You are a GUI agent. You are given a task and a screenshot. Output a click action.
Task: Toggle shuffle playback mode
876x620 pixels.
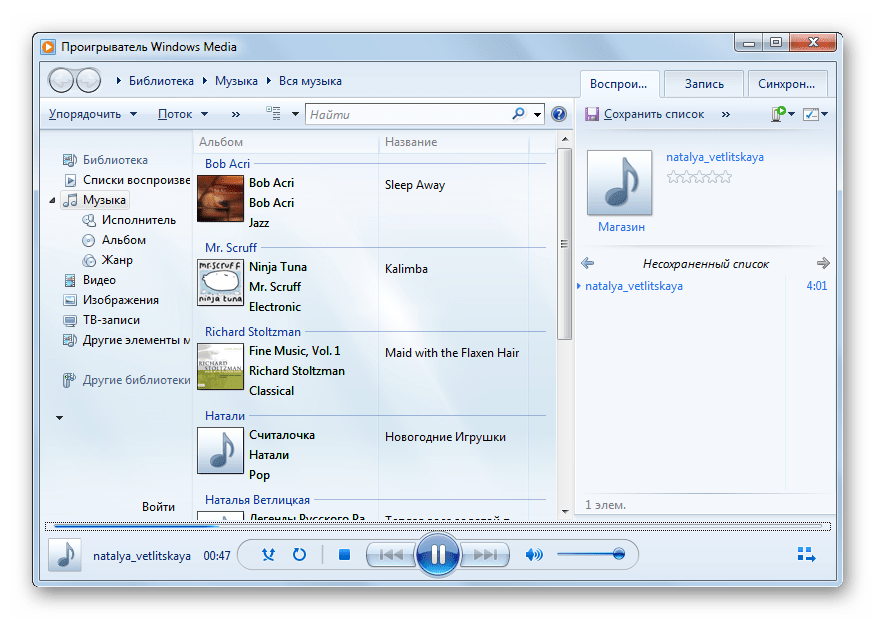[x=269, y=555]
